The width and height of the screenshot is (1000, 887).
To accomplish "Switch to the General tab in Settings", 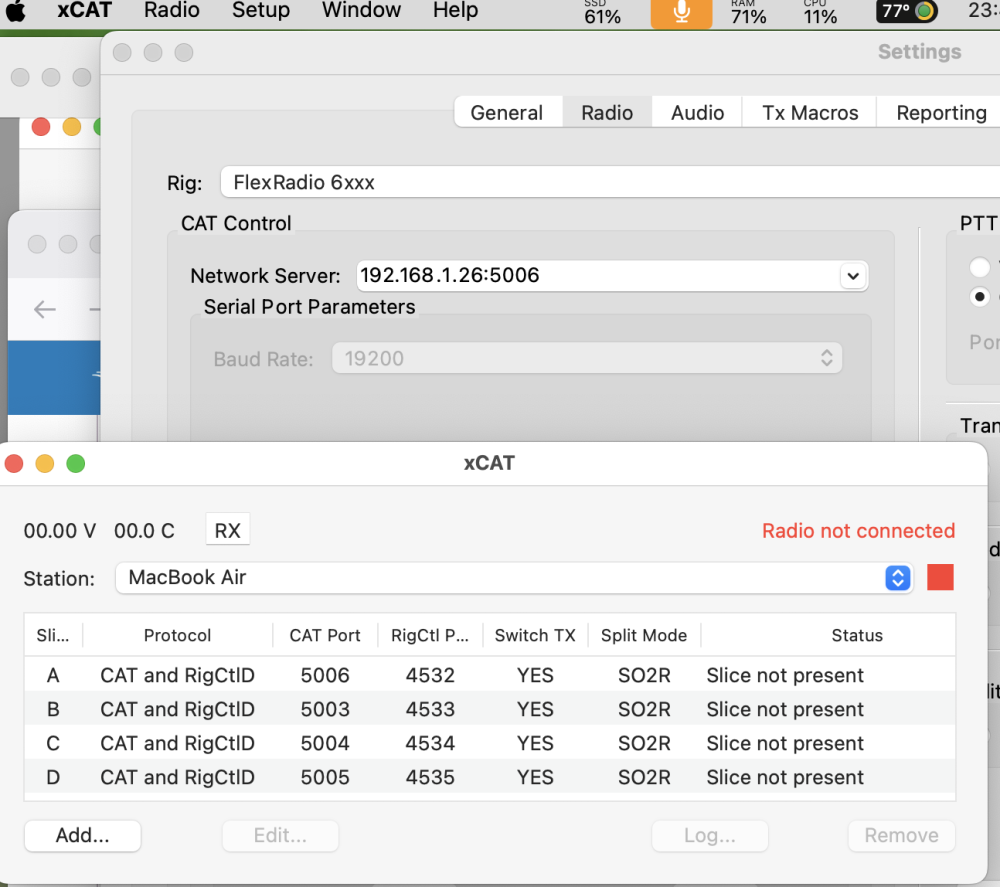I will pos(508,112).
